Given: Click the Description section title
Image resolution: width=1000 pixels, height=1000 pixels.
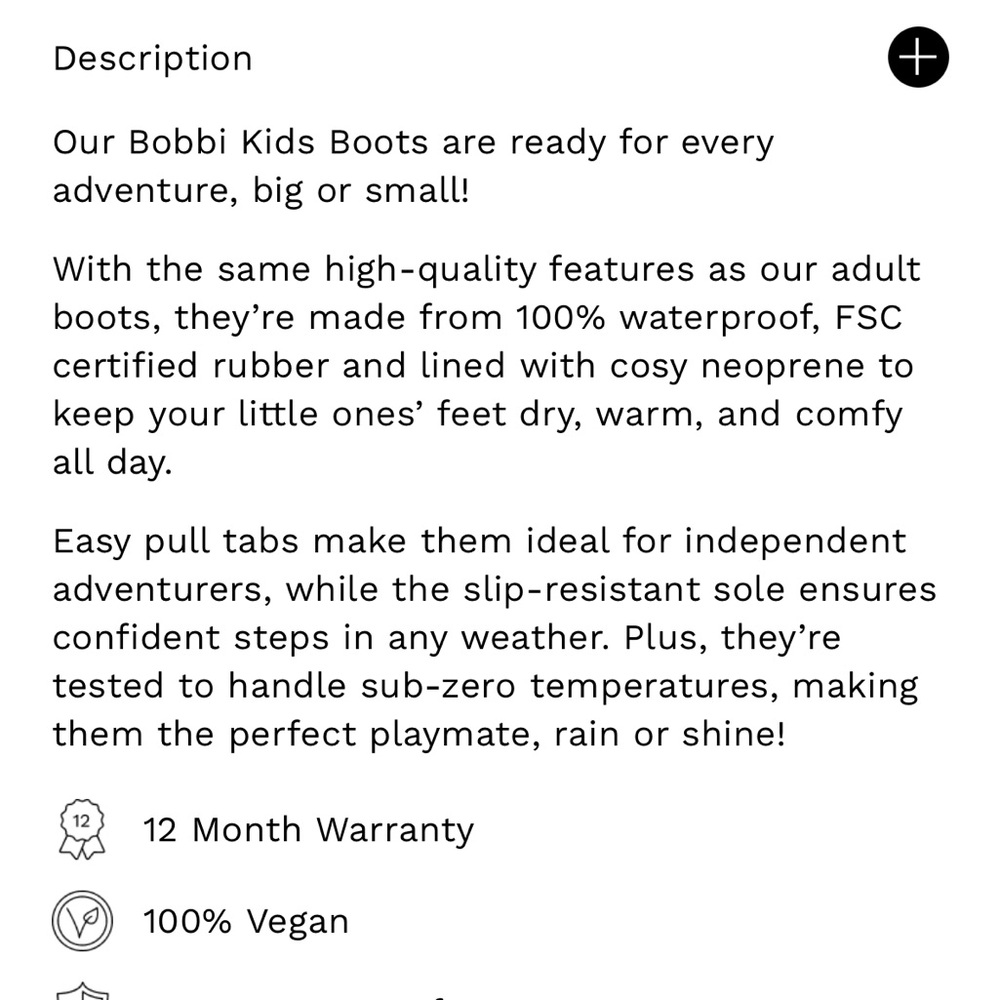Looking at the screenshot, I should (x=152, y=57).
